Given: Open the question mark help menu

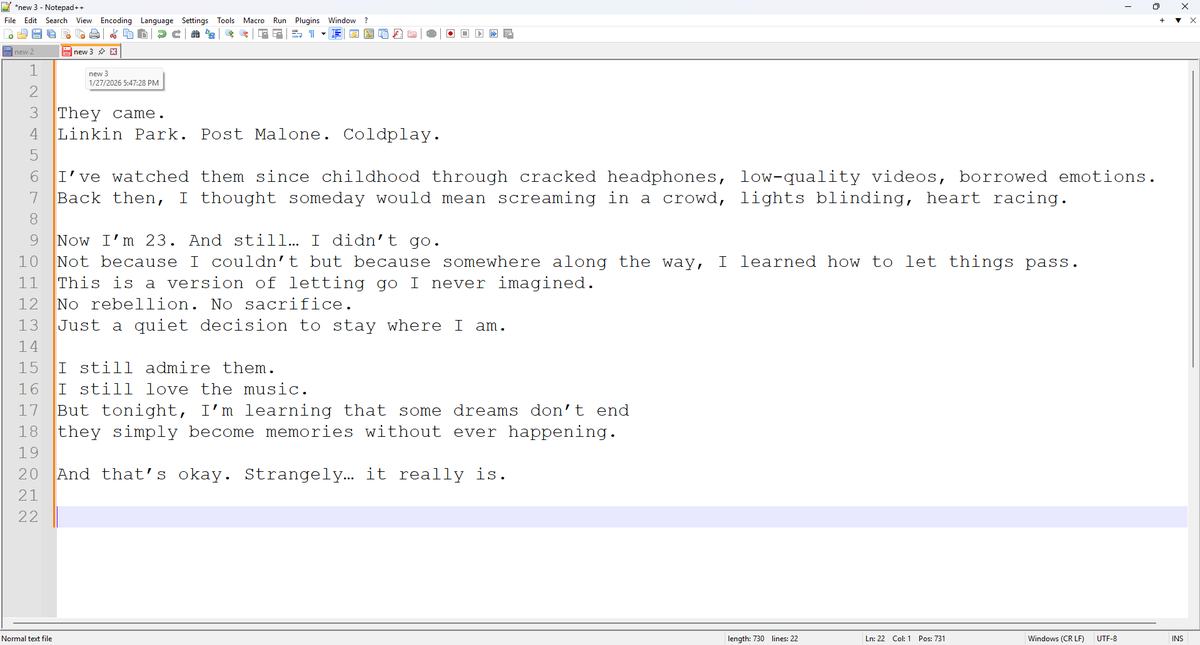Looking at the screenshot, I should coord(366,20).
